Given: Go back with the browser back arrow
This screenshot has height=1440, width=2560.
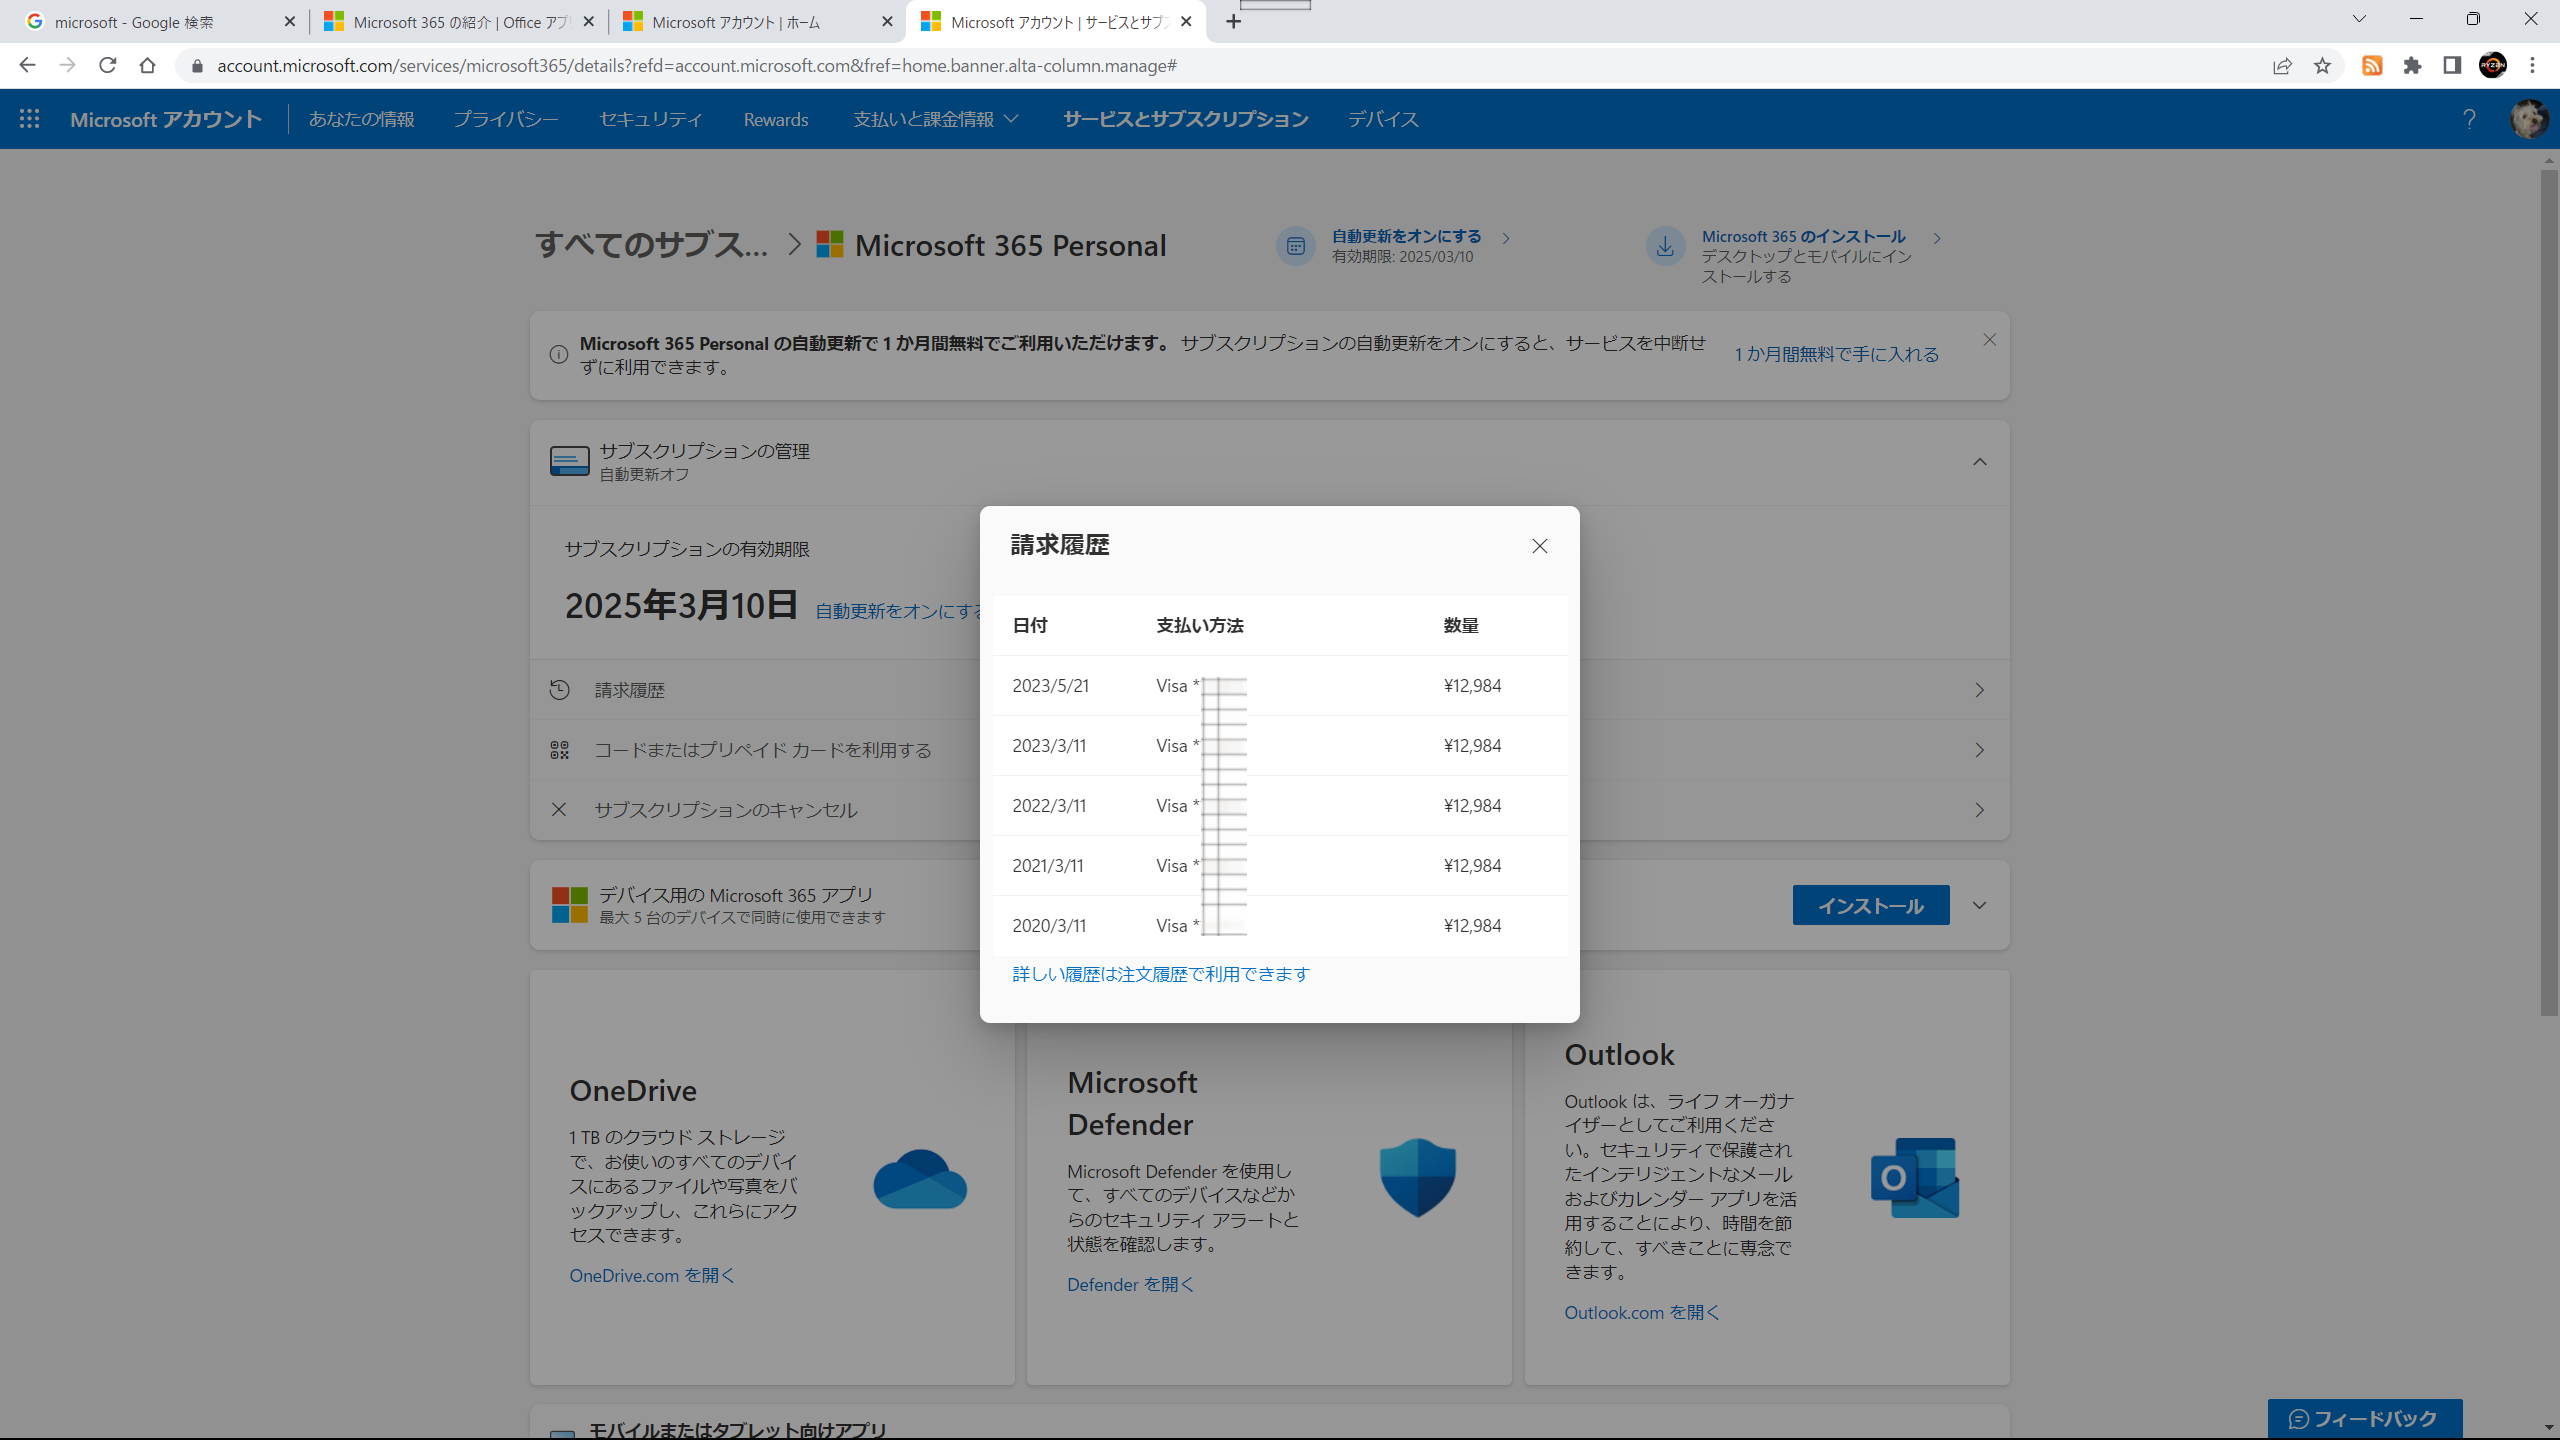Looking at the screenshot, I should coord(27,65).
